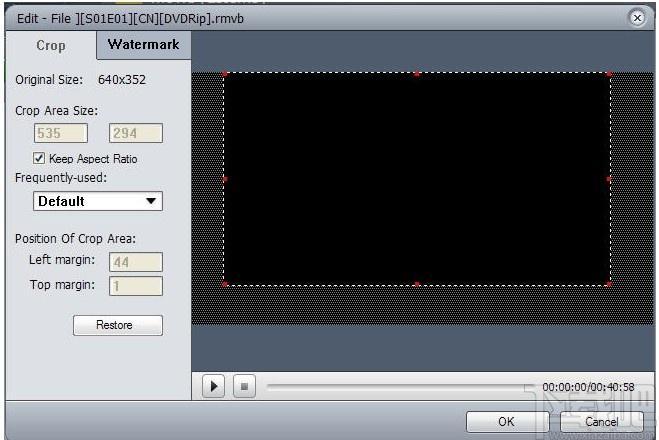Click the Top margin input field
The image size is (659, 440).
136,286
